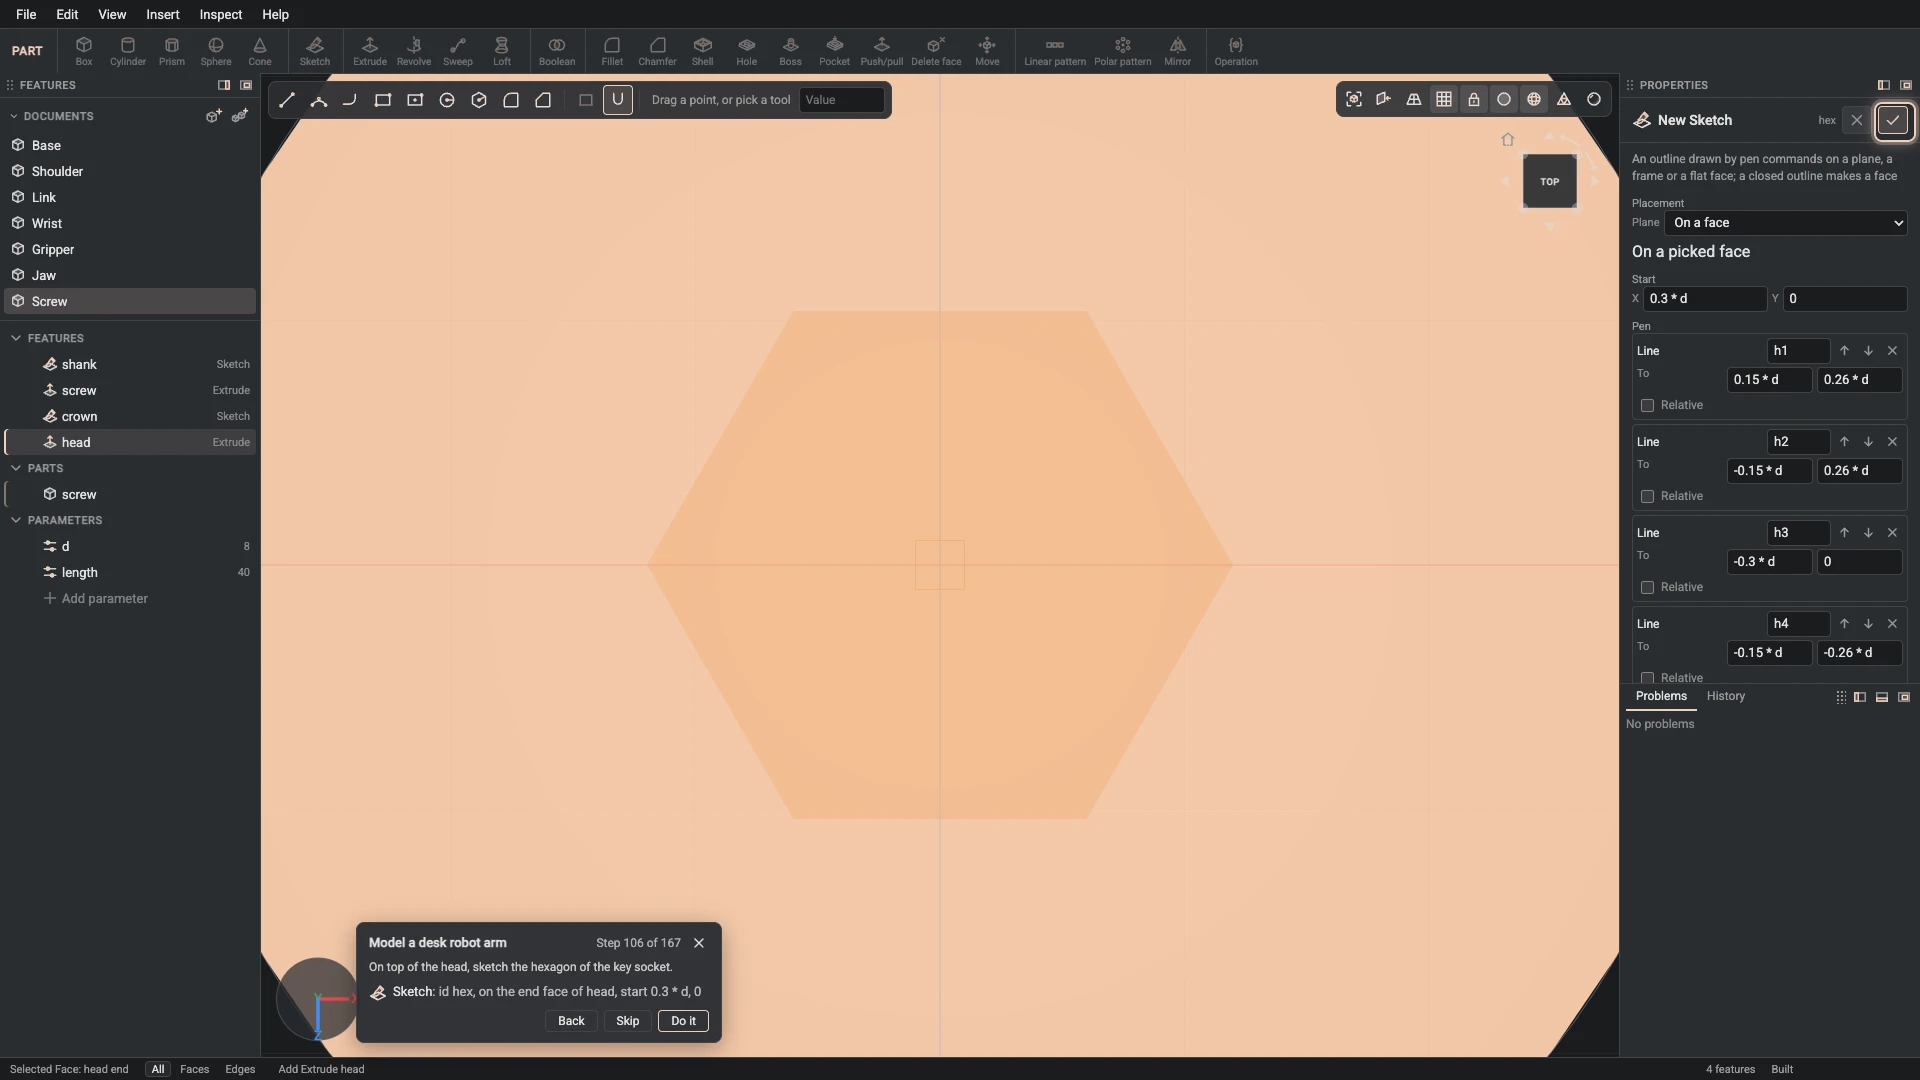The height and width of the screenshot is (1080, 1920).
Task: Apply the Fillet tool
Action: point(612,51)
